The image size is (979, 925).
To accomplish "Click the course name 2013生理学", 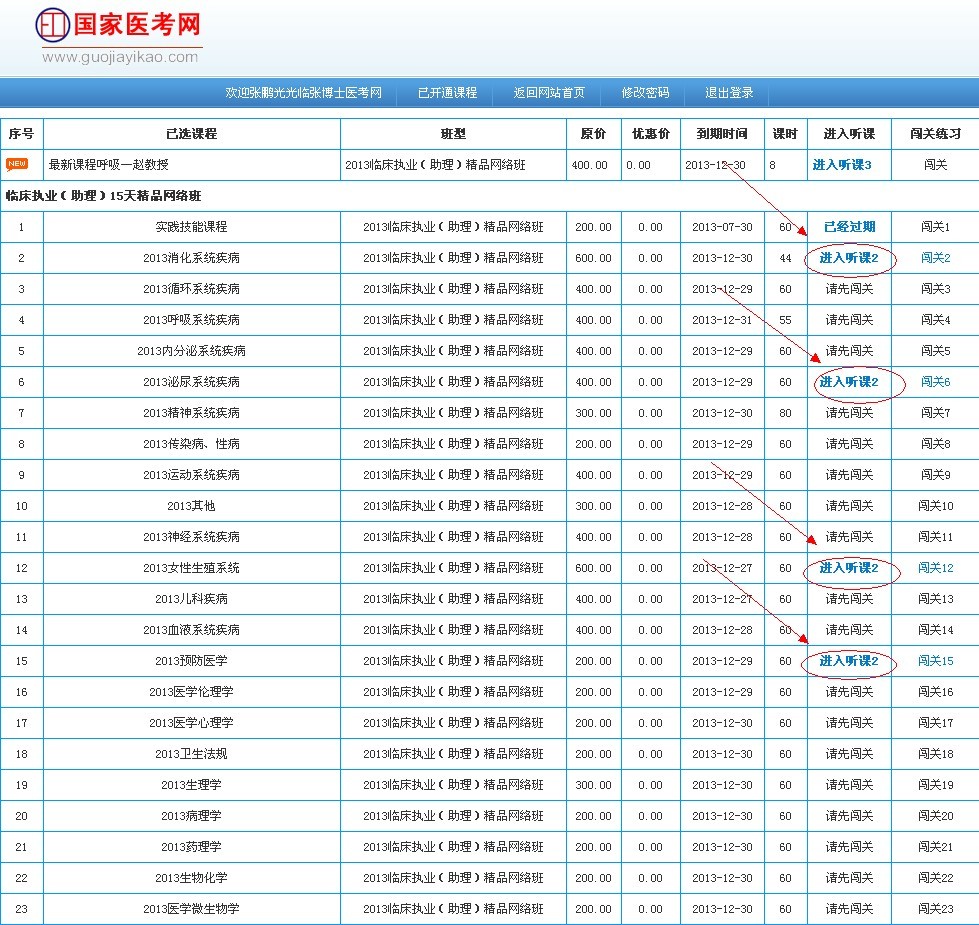I will [x=191, y=785].
